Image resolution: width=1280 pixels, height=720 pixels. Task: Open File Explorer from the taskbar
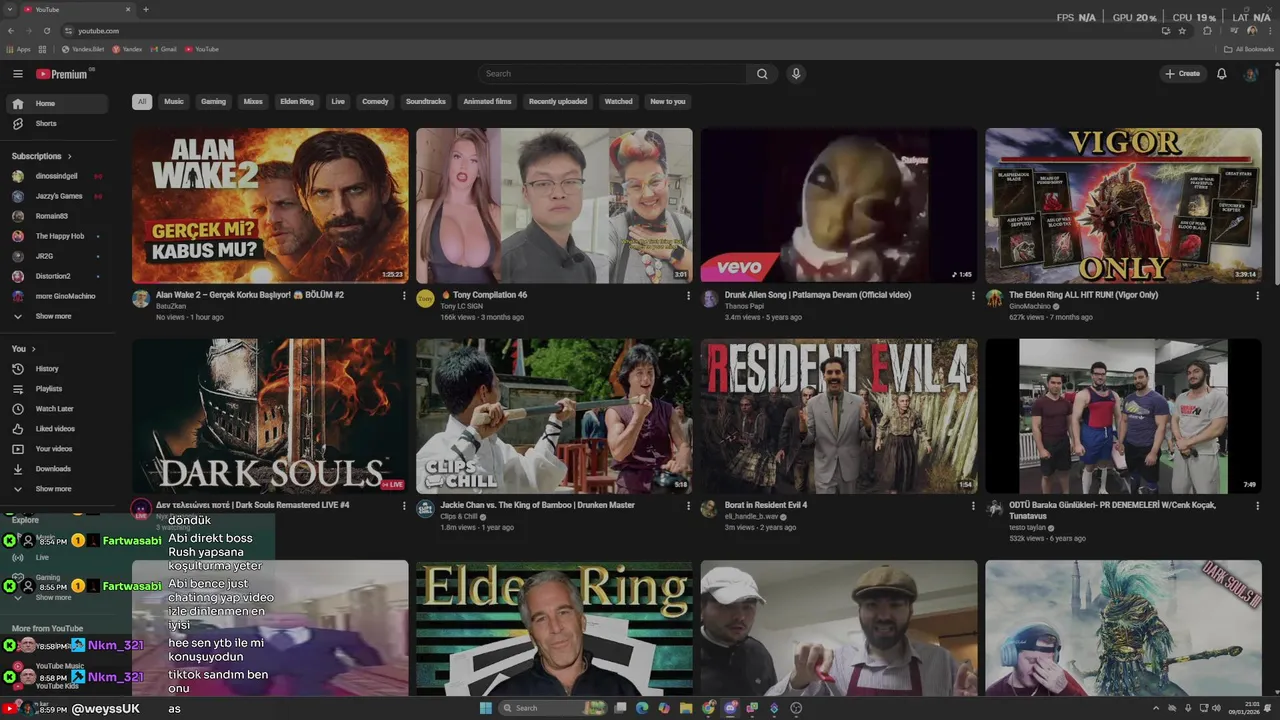(x=686, y=708)
